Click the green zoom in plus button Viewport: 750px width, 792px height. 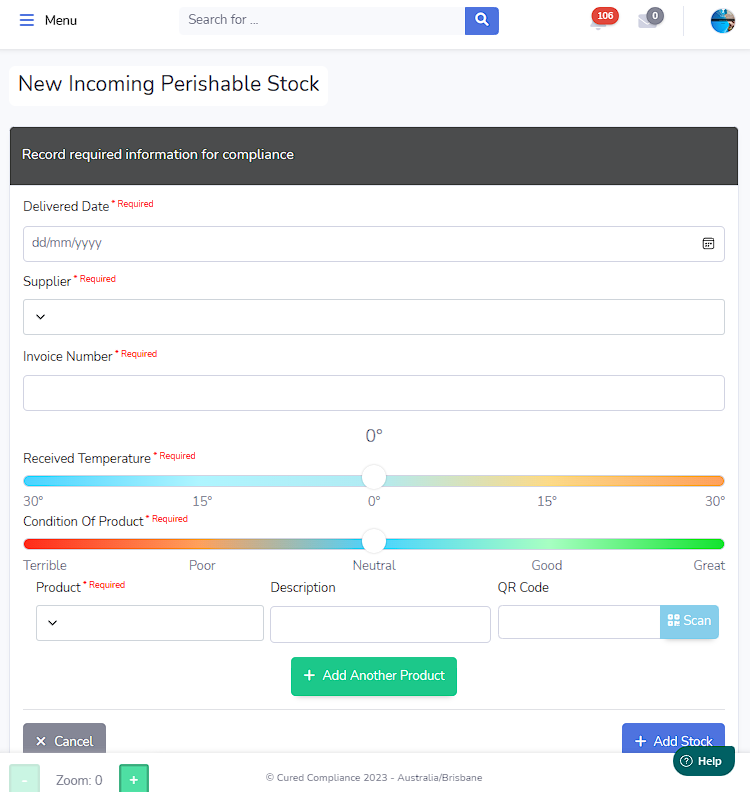coord(134,779)
